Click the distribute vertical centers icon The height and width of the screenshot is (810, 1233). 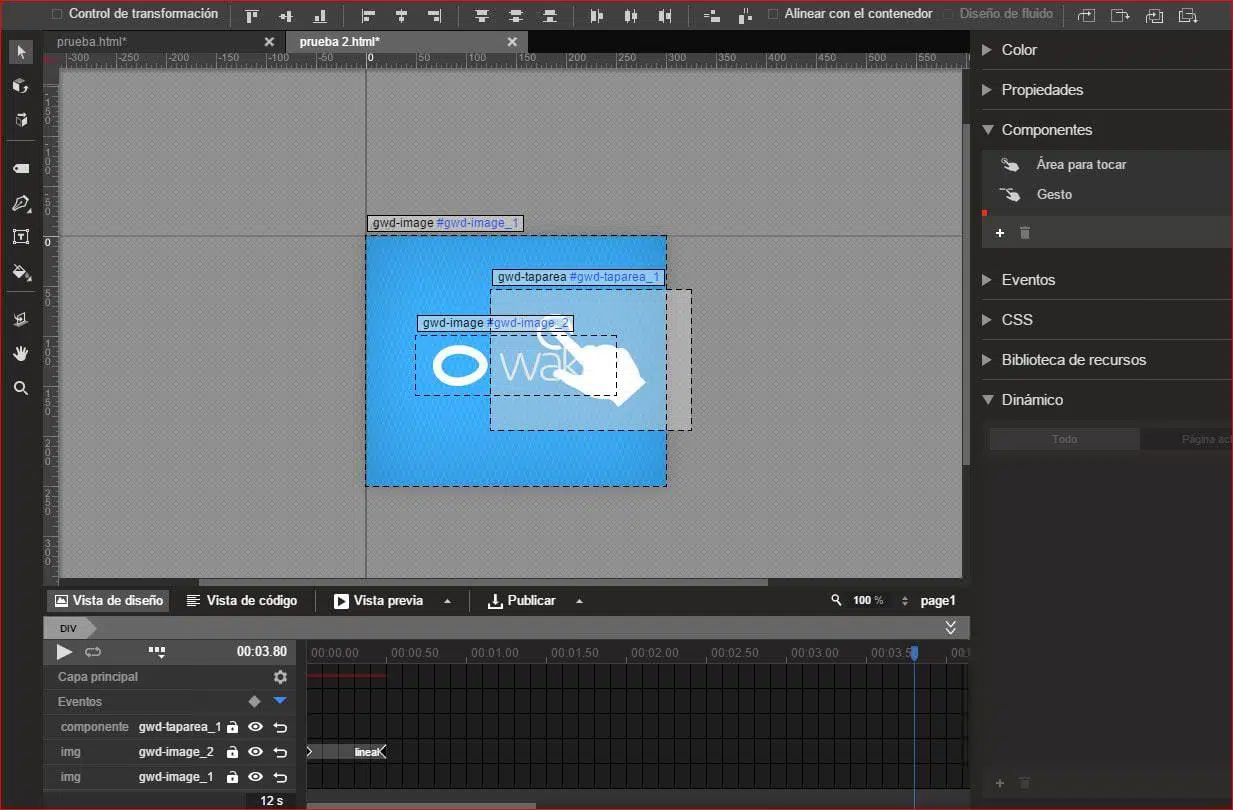[x=516, y=16]
